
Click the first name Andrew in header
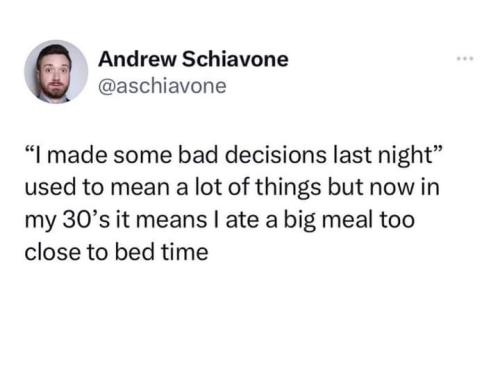point(137,59)
